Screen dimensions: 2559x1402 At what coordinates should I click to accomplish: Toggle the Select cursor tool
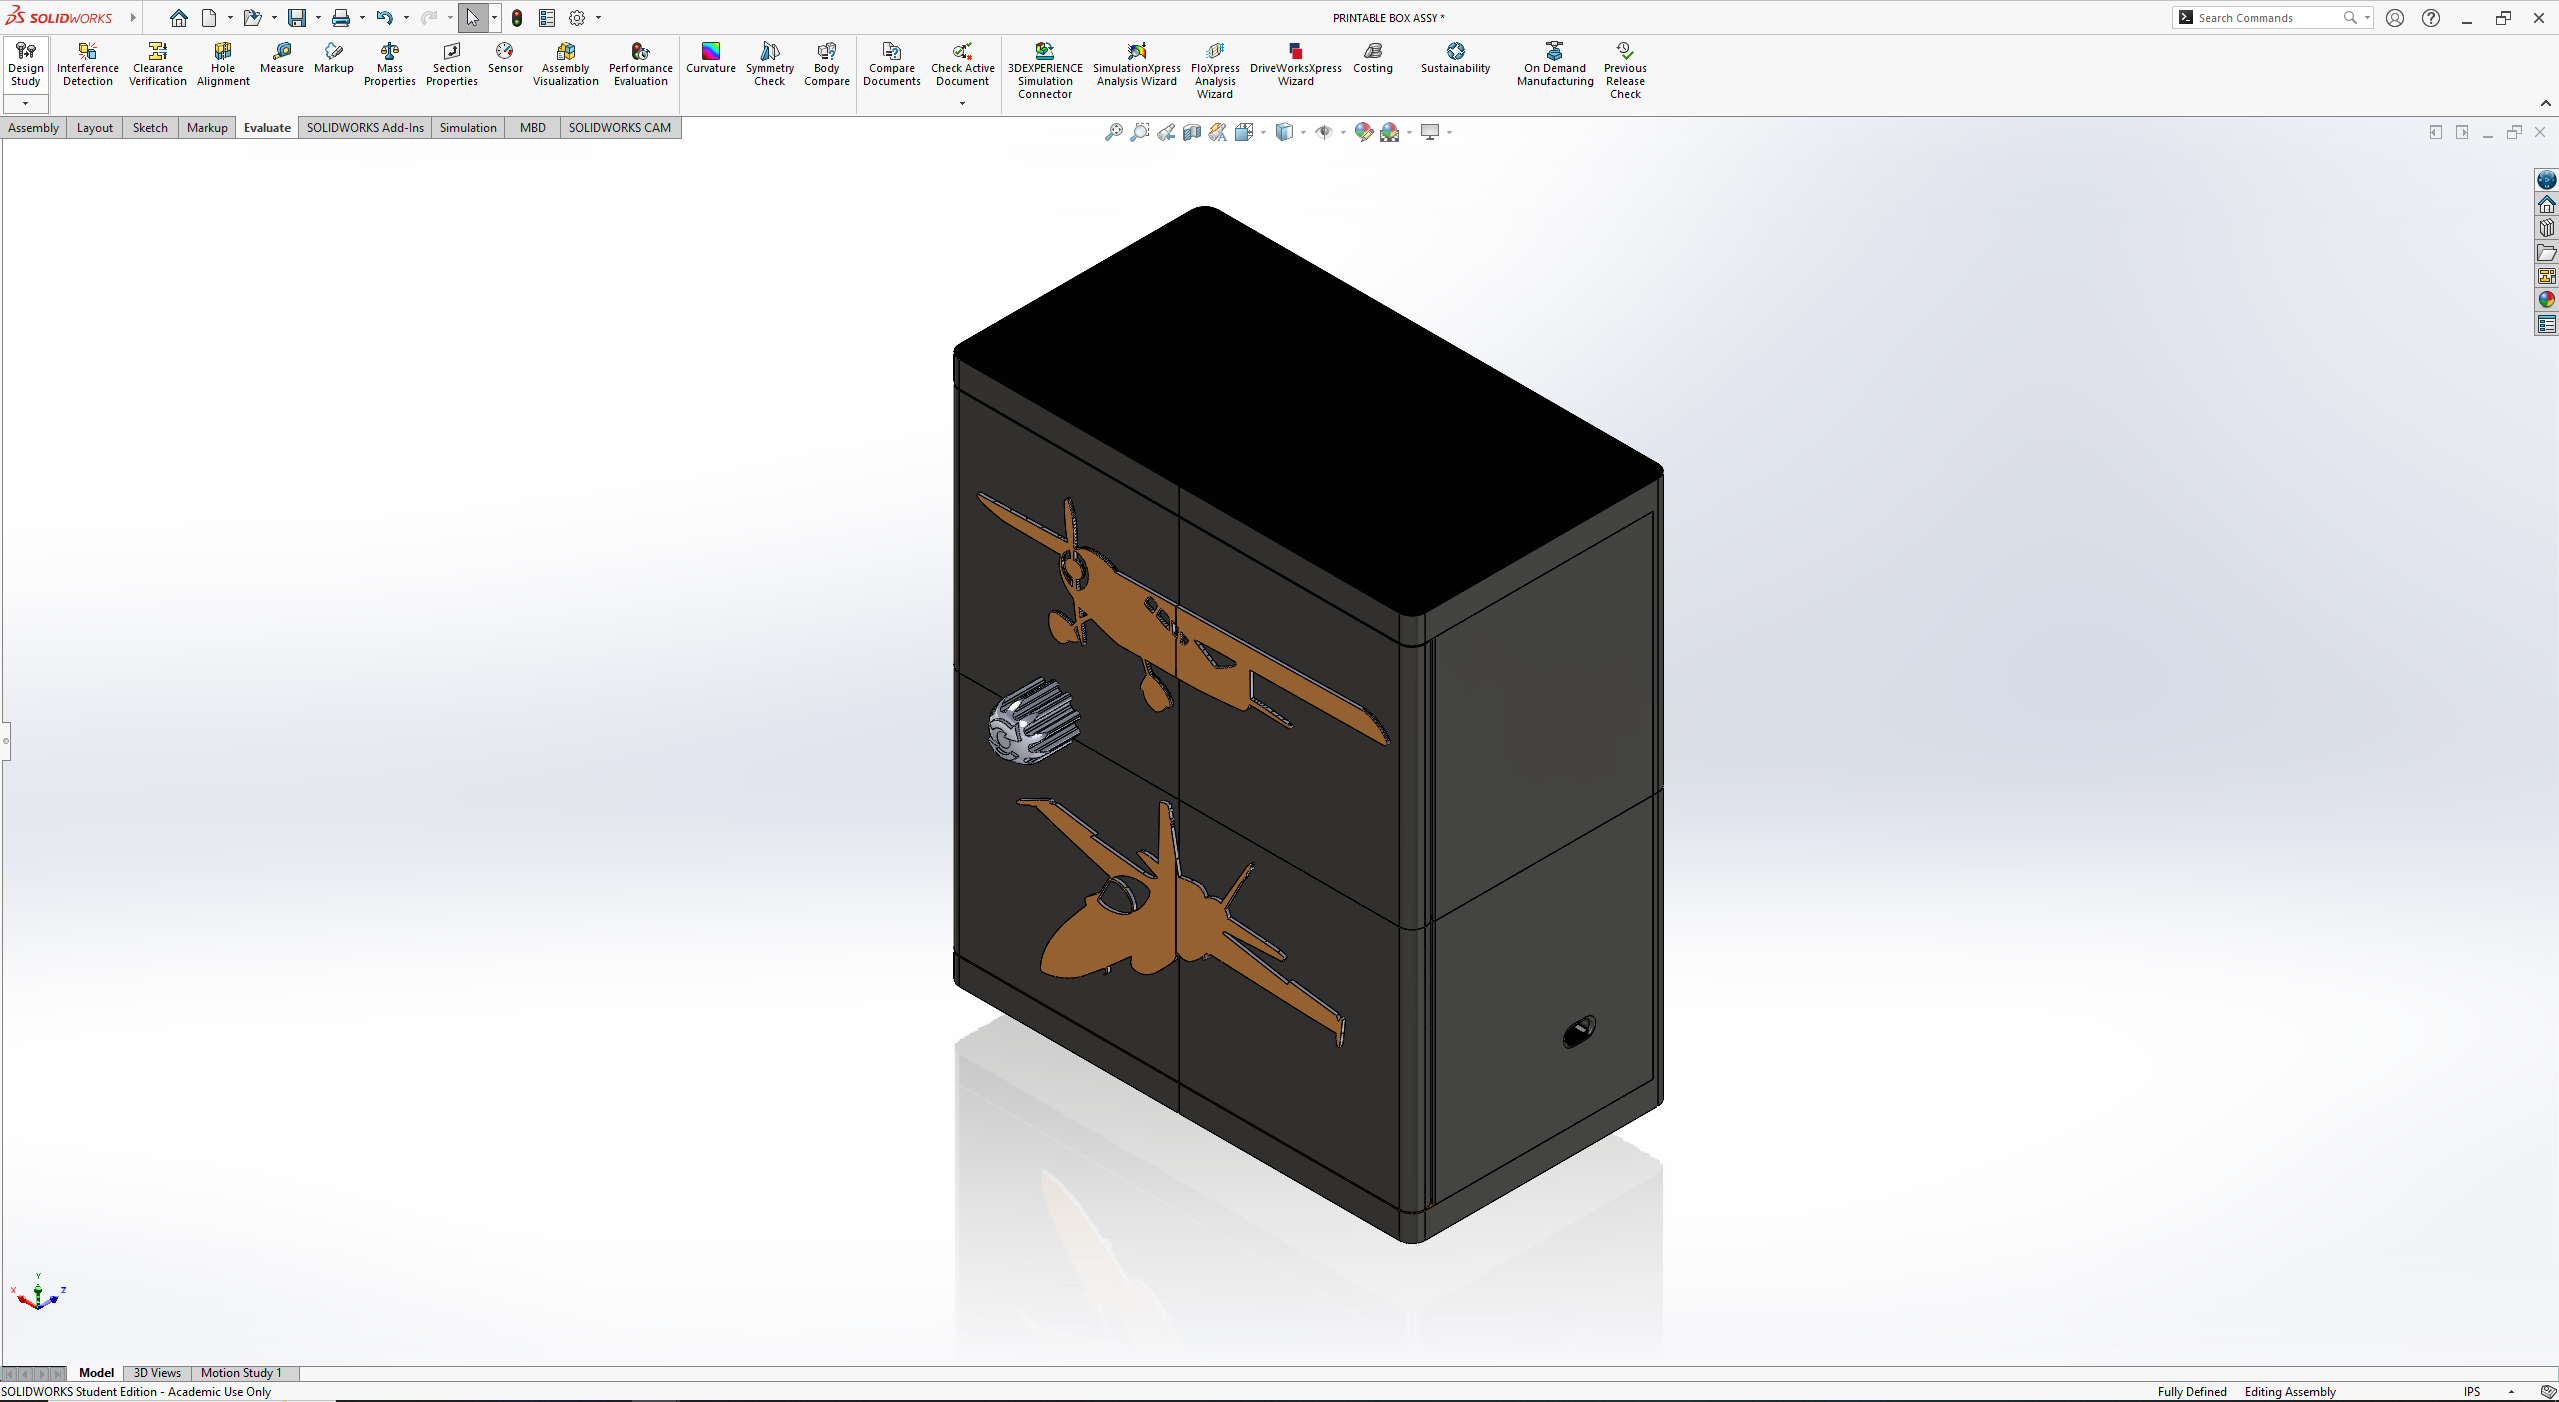[472, 18]
